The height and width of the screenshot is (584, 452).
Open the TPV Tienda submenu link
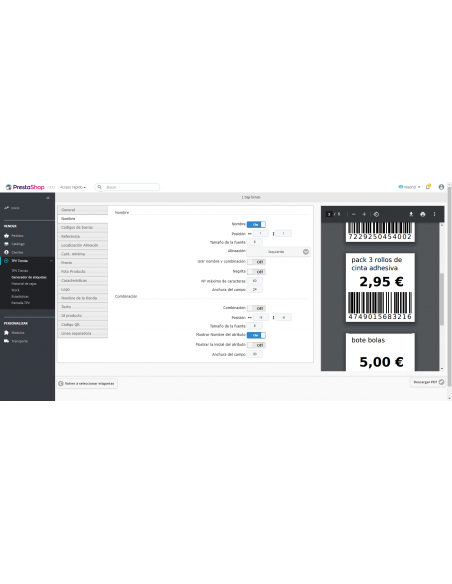tap(19, 271)
